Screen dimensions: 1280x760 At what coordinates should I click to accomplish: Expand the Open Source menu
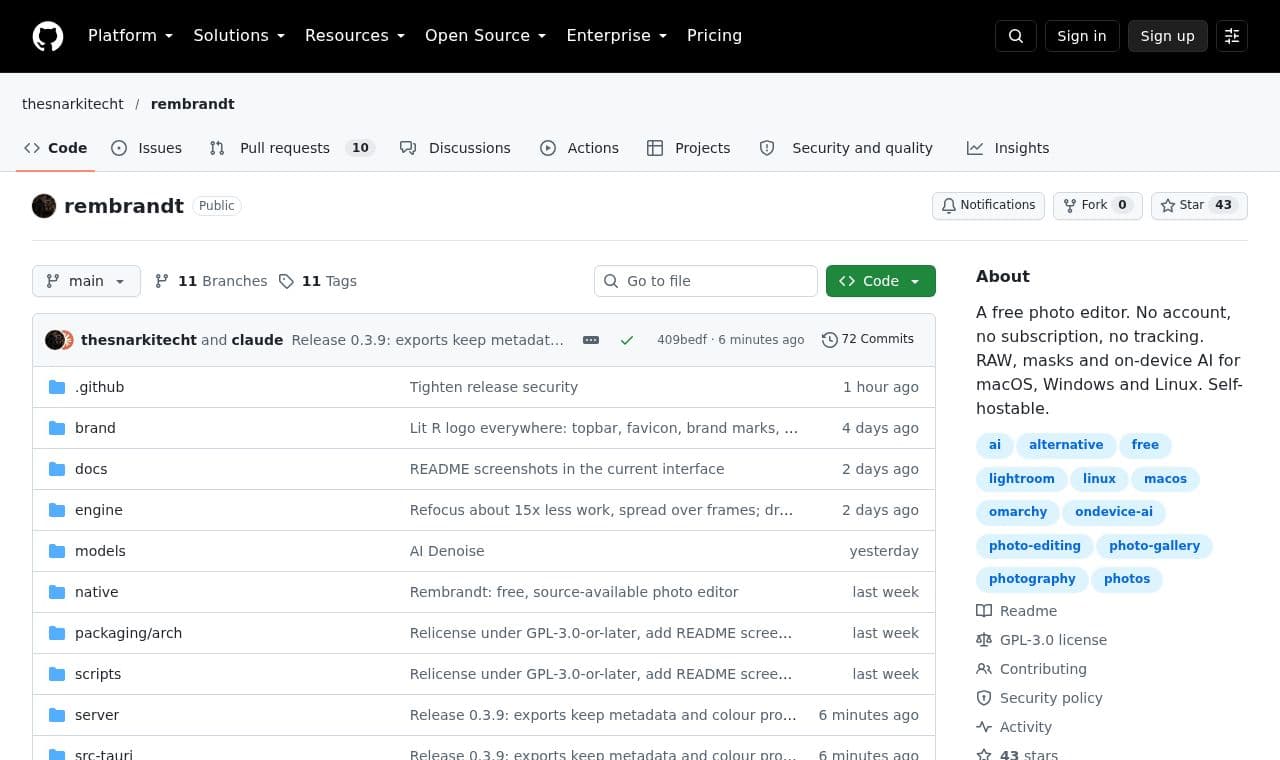tap(485, 36)
